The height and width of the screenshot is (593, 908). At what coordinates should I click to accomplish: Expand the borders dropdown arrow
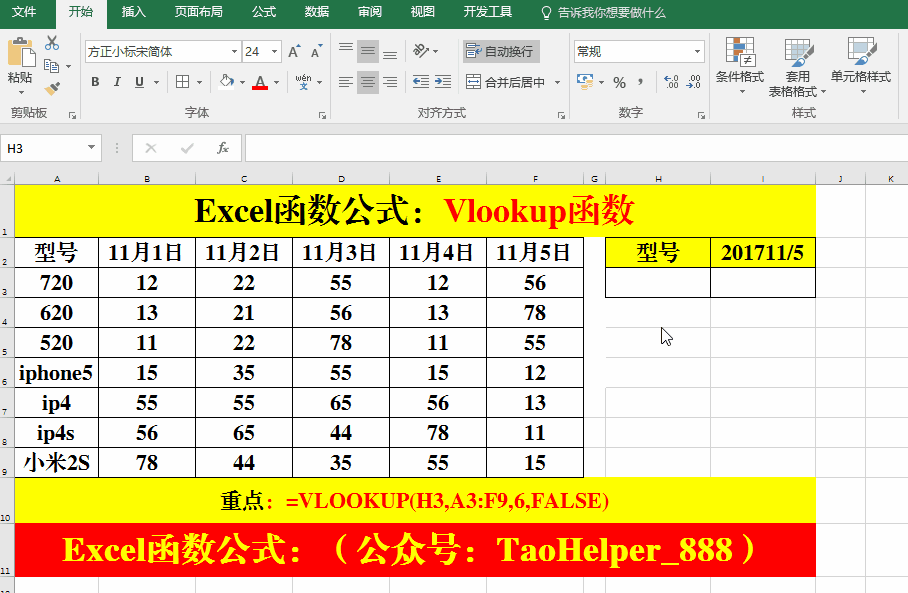pyautogui.click(x=199, y=82)
